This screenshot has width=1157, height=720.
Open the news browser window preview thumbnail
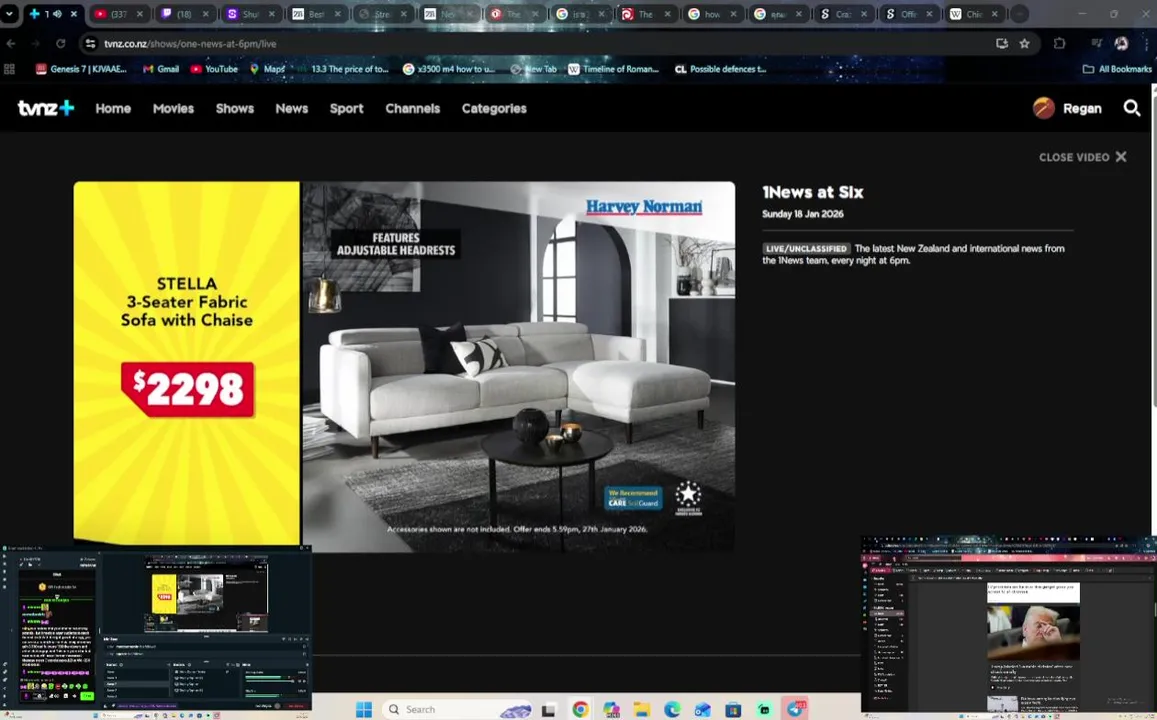(x=1009, y=627)
